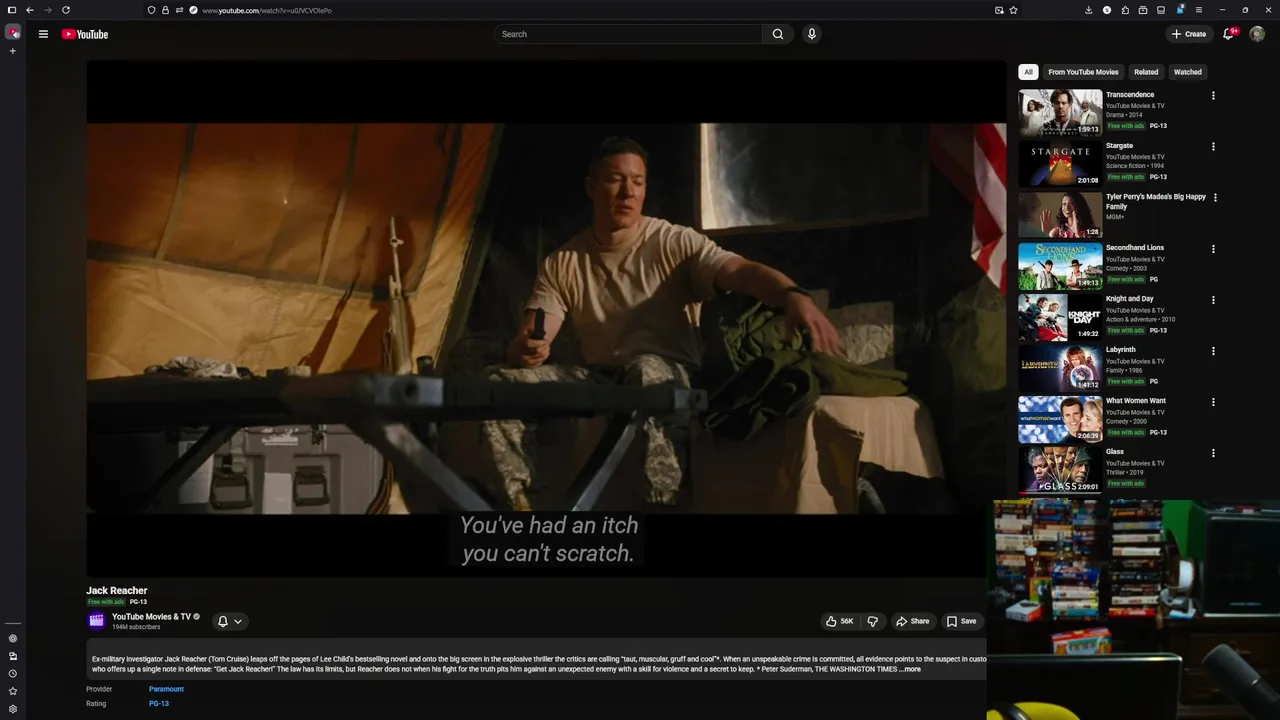Open the YouTube hamburger guide menu
The width and height of the screenshot is (1280, 720).
pyautogui.click(x=43, y=34)
